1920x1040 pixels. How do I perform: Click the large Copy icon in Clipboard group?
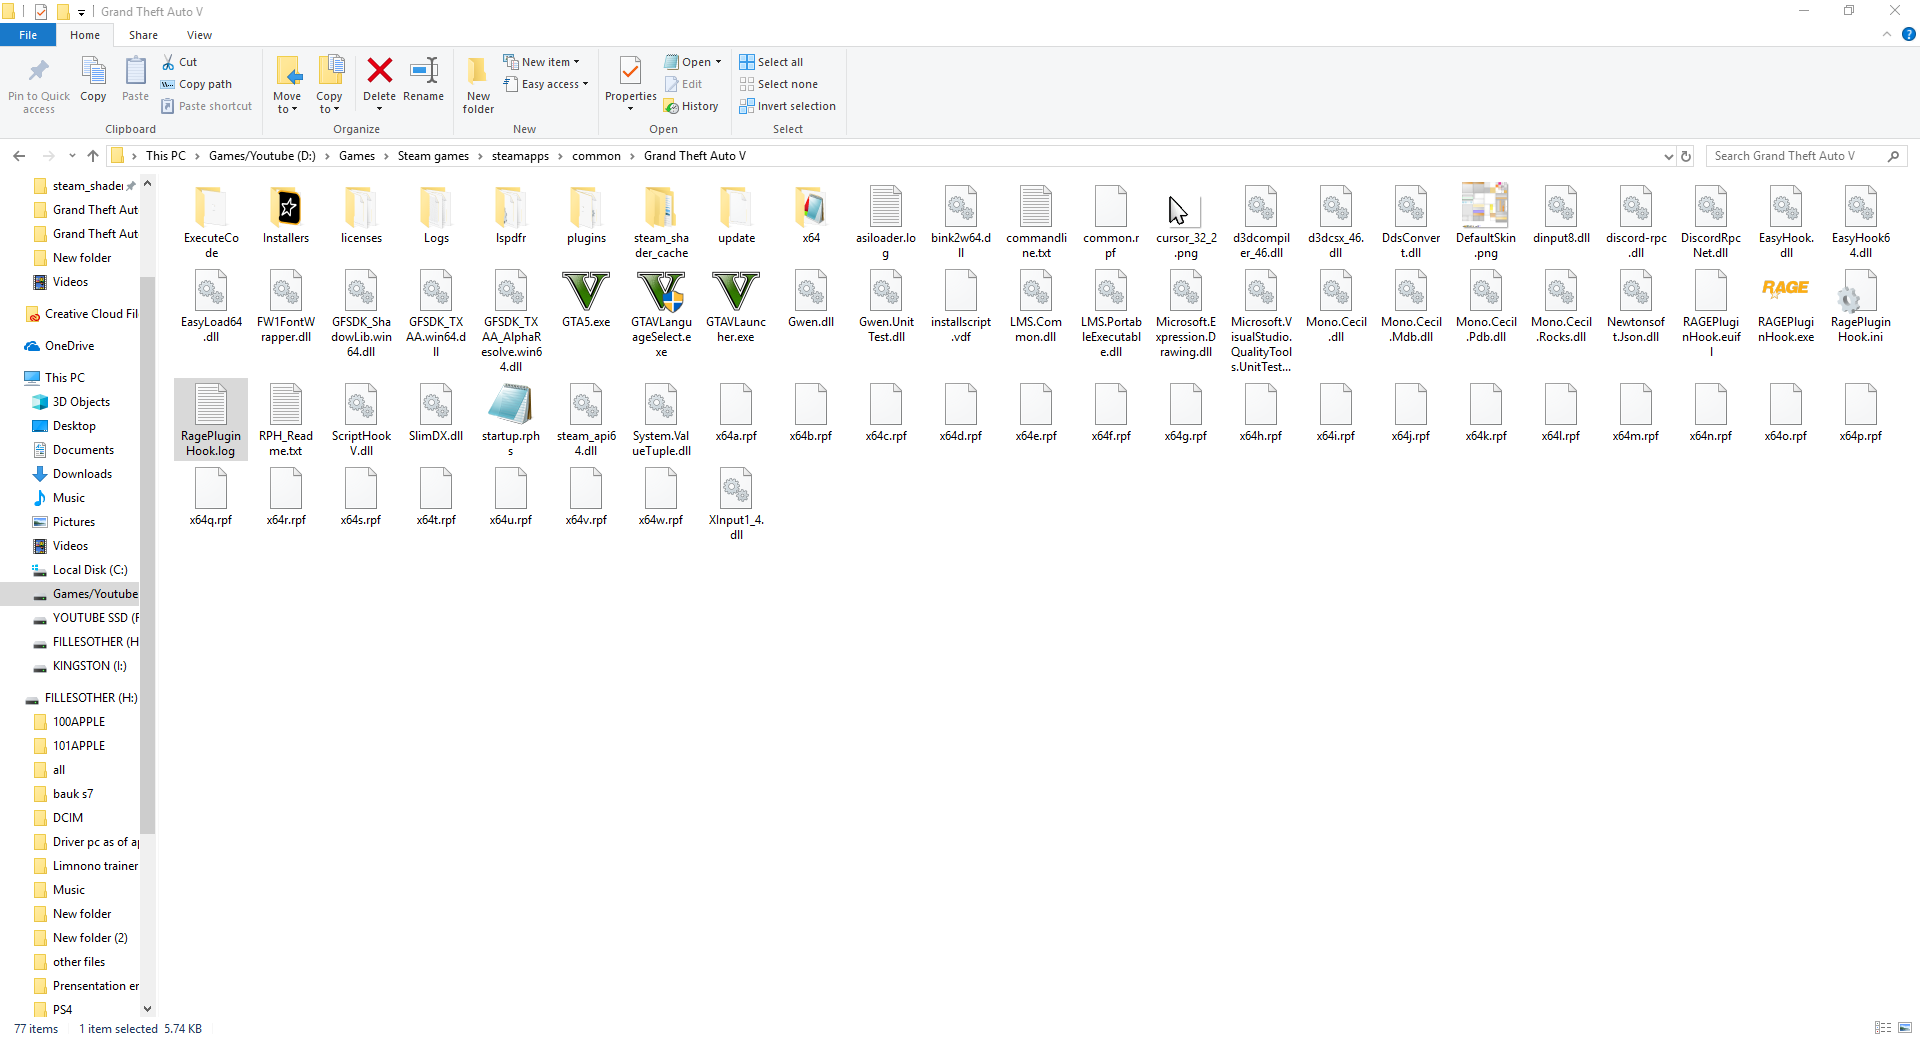point(93,71)
